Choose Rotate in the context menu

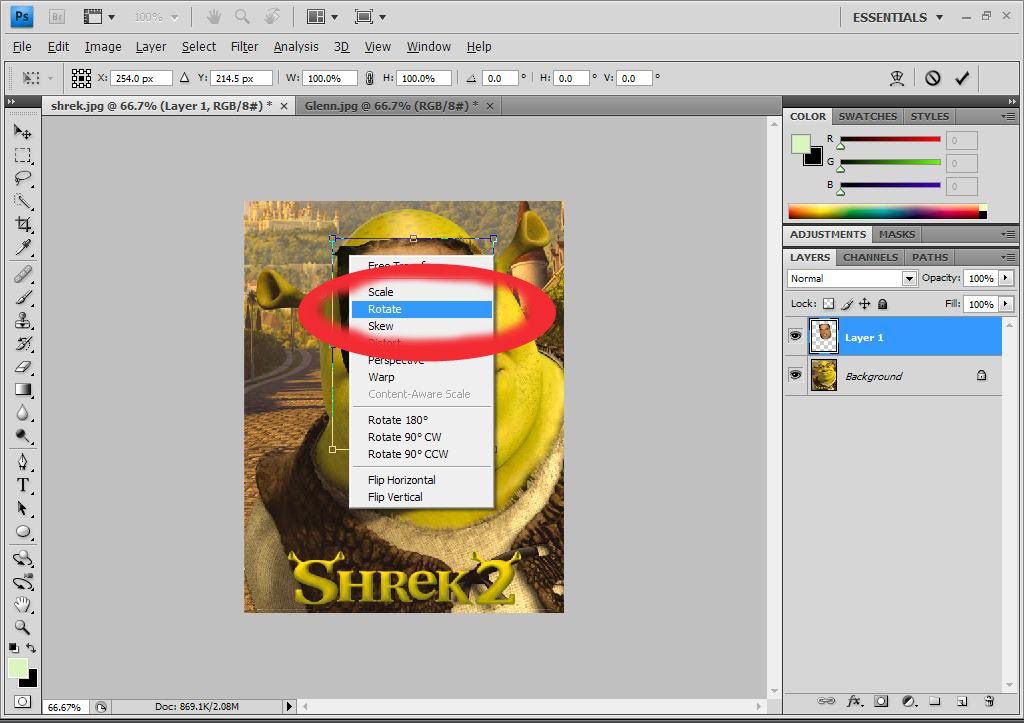422,309
